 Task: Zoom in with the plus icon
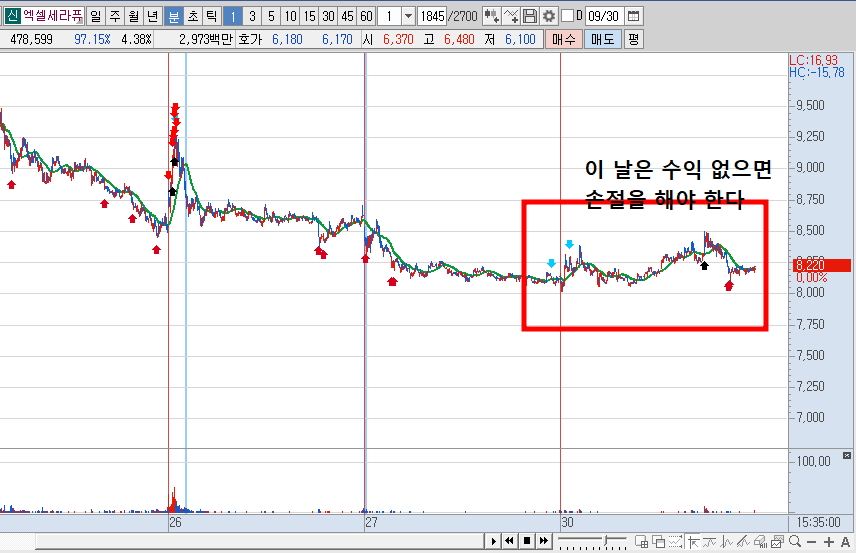point(829,542)
